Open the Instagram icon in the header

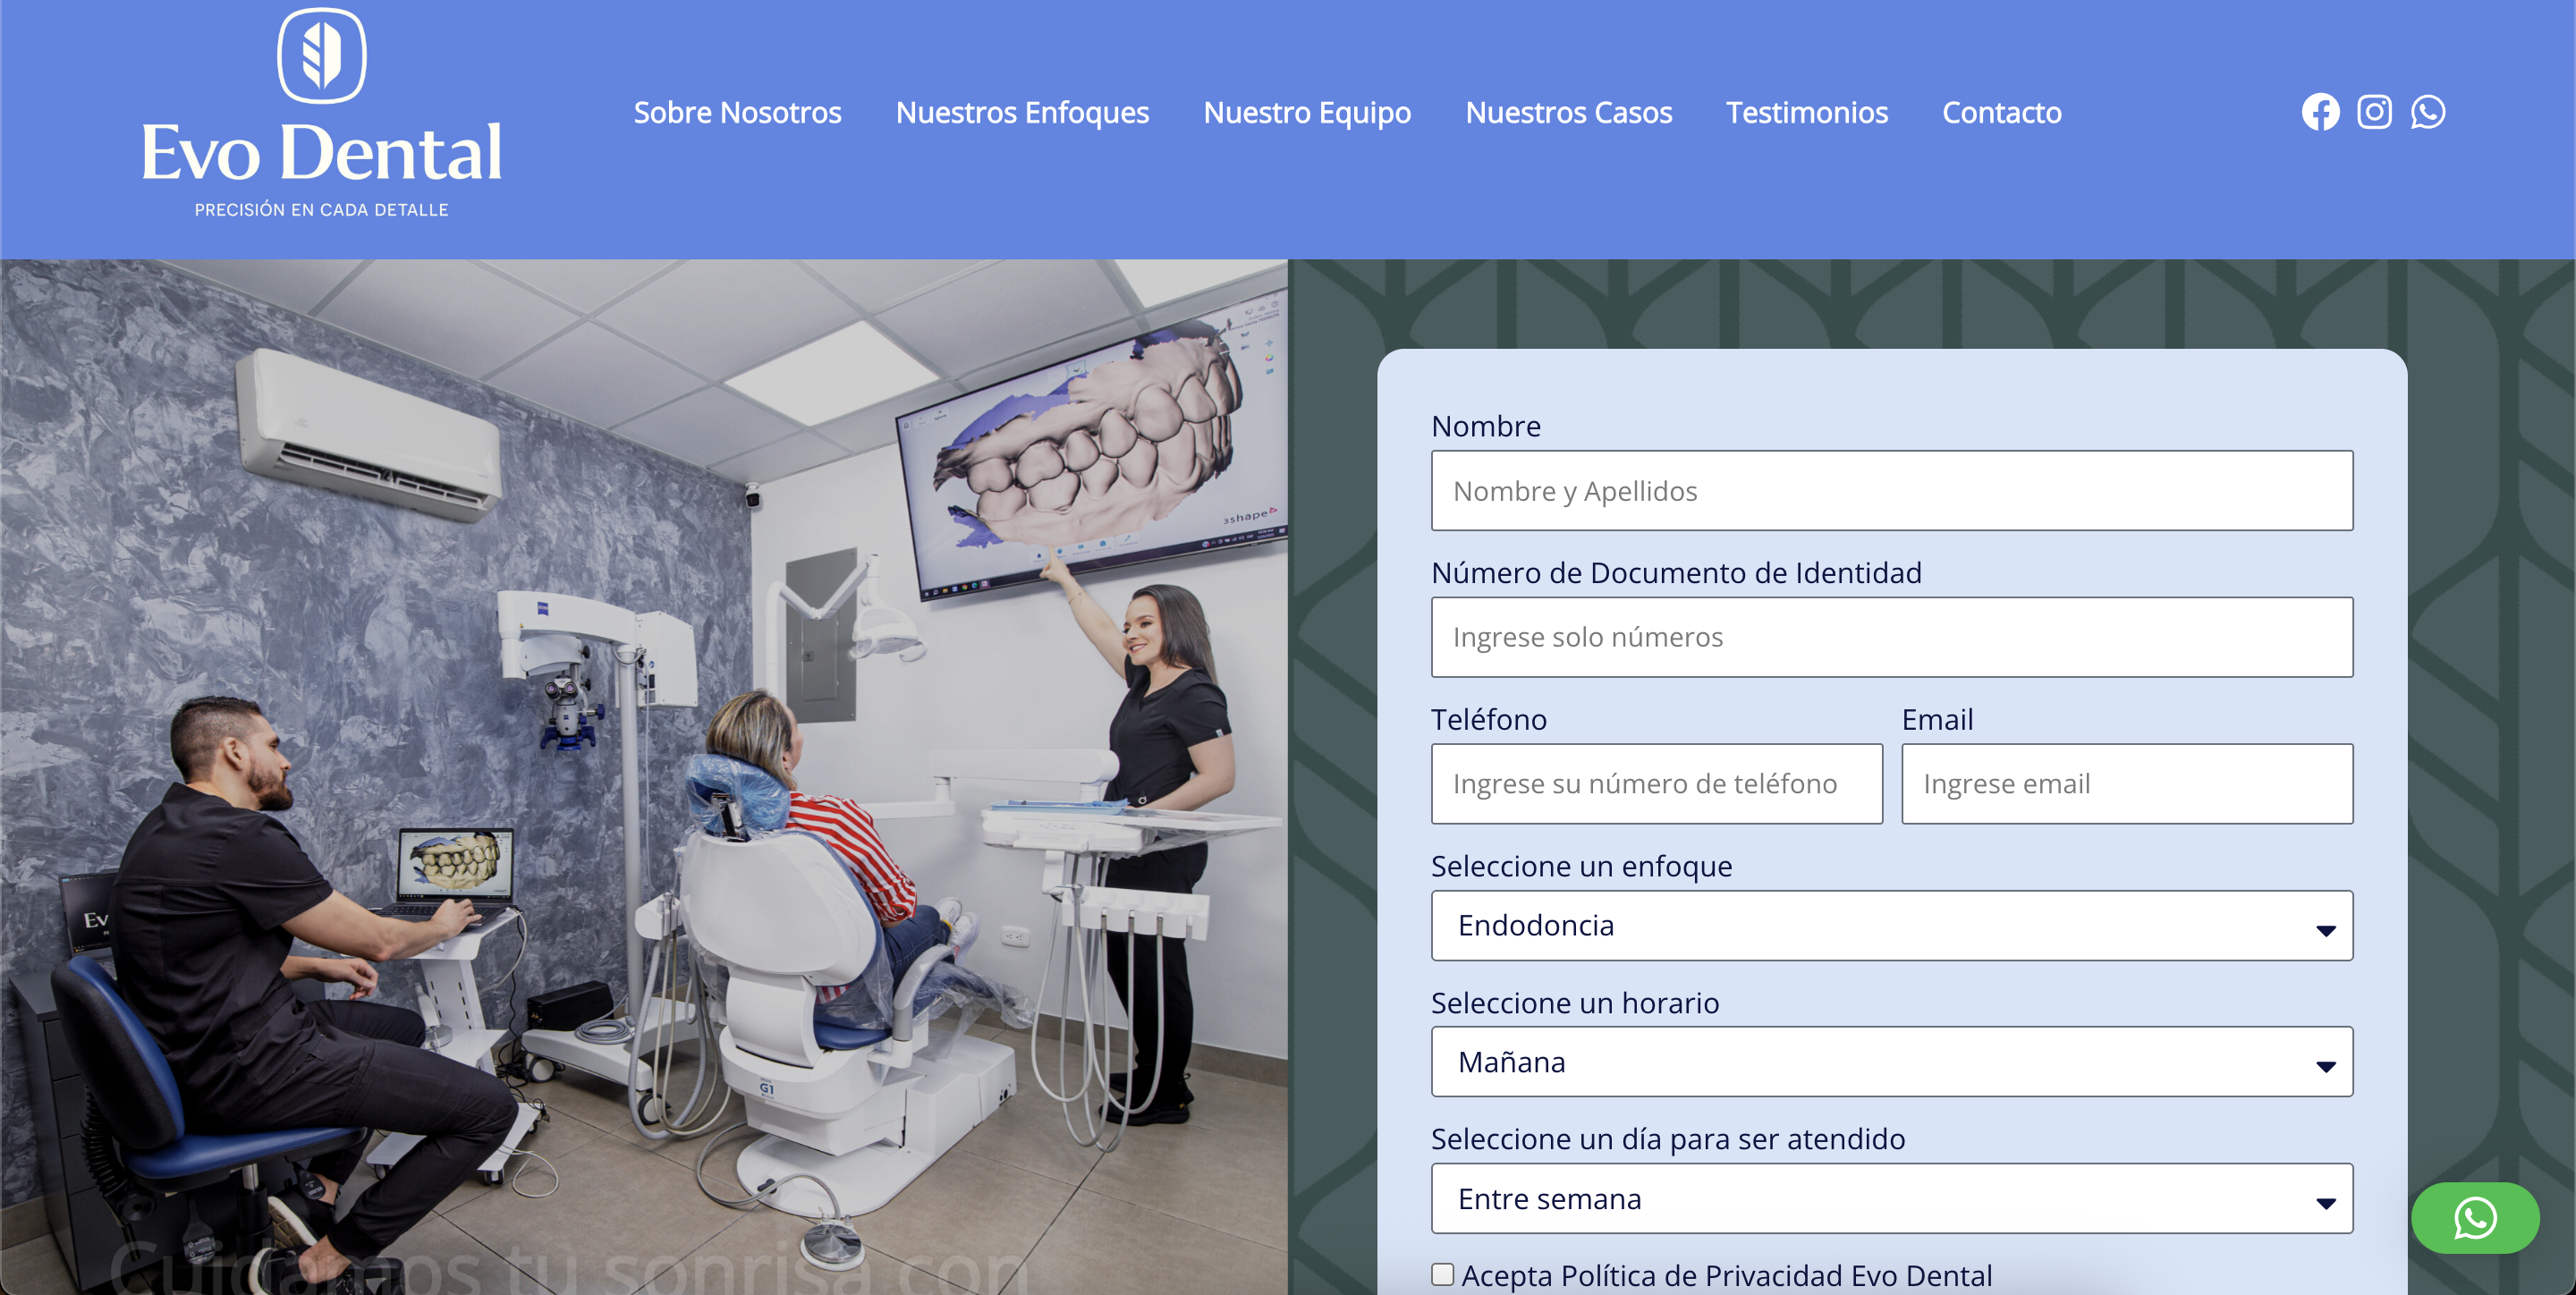[x=2375, y=112]
